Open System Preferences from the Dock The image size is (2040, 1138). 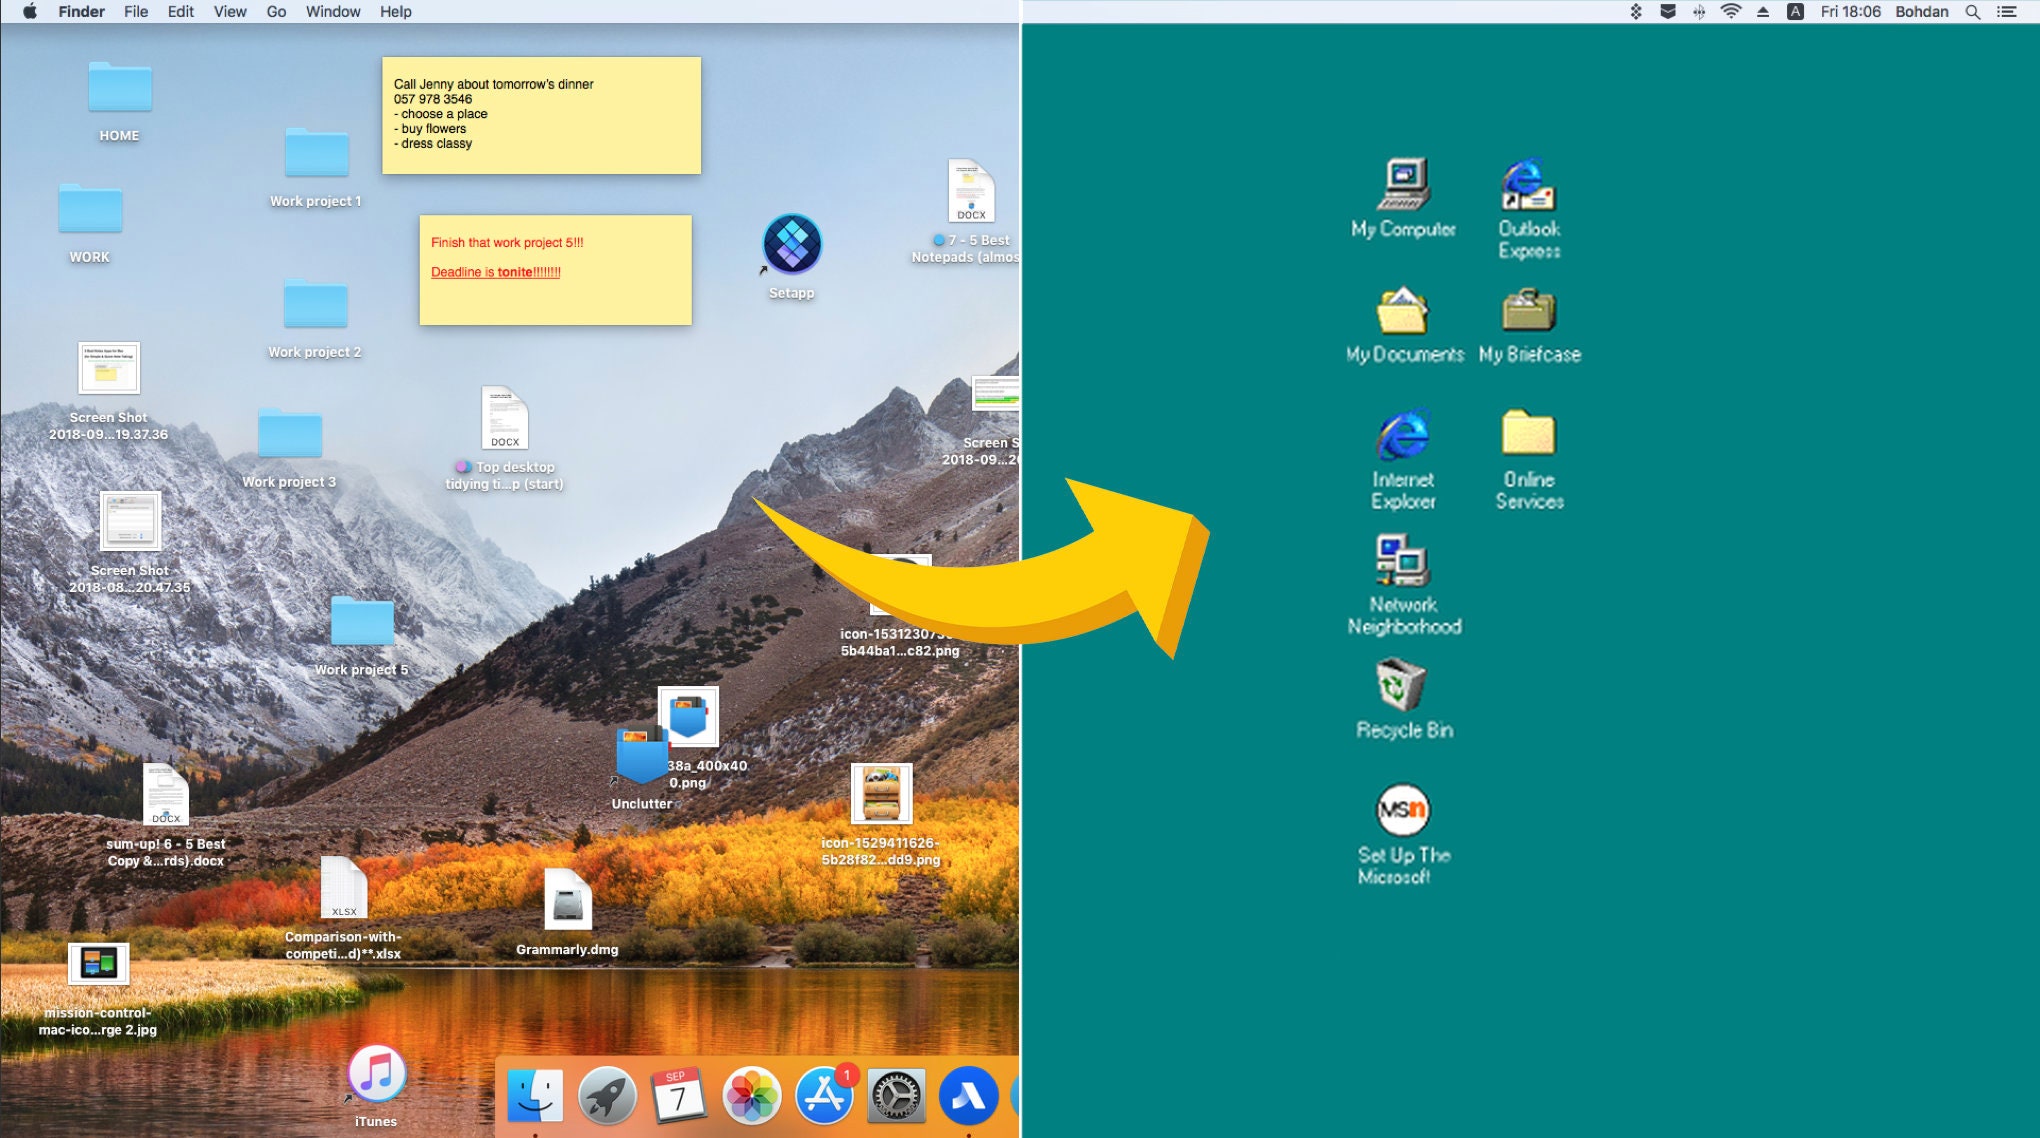pos(896,1095)
